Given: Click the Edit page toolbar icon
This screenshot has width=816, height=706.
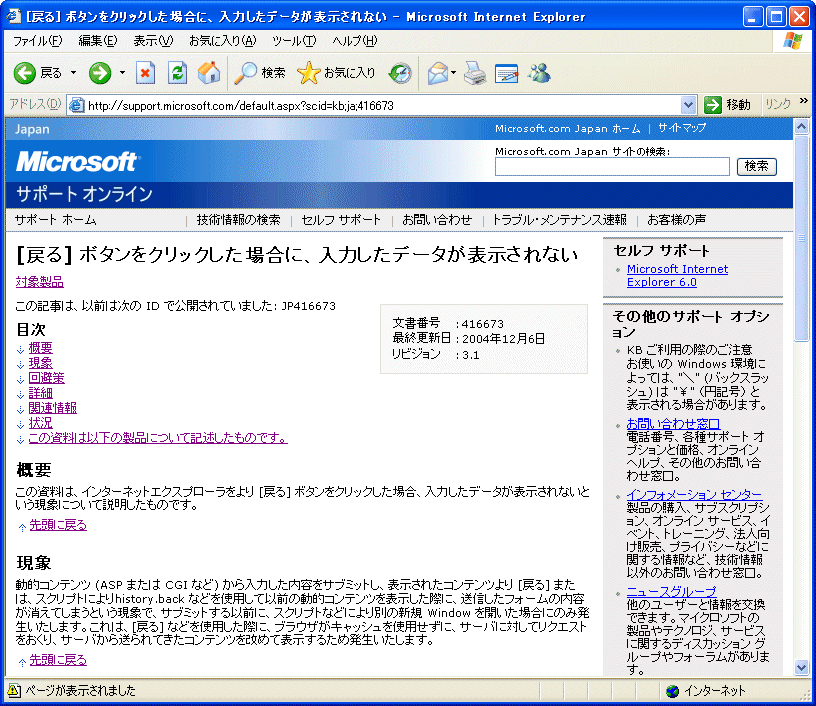Looking at the screenshot, I should click(506, 73).
